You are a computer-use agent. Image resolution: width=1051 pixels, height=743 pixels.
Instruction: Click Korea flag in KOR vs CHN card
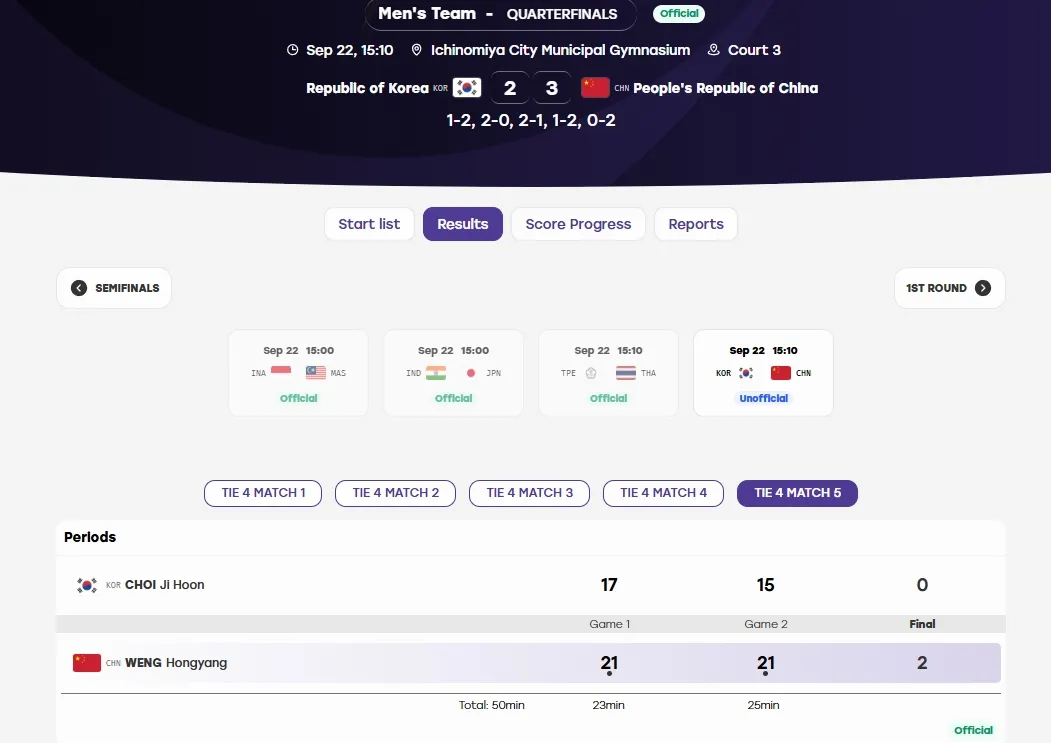point(746,373)
